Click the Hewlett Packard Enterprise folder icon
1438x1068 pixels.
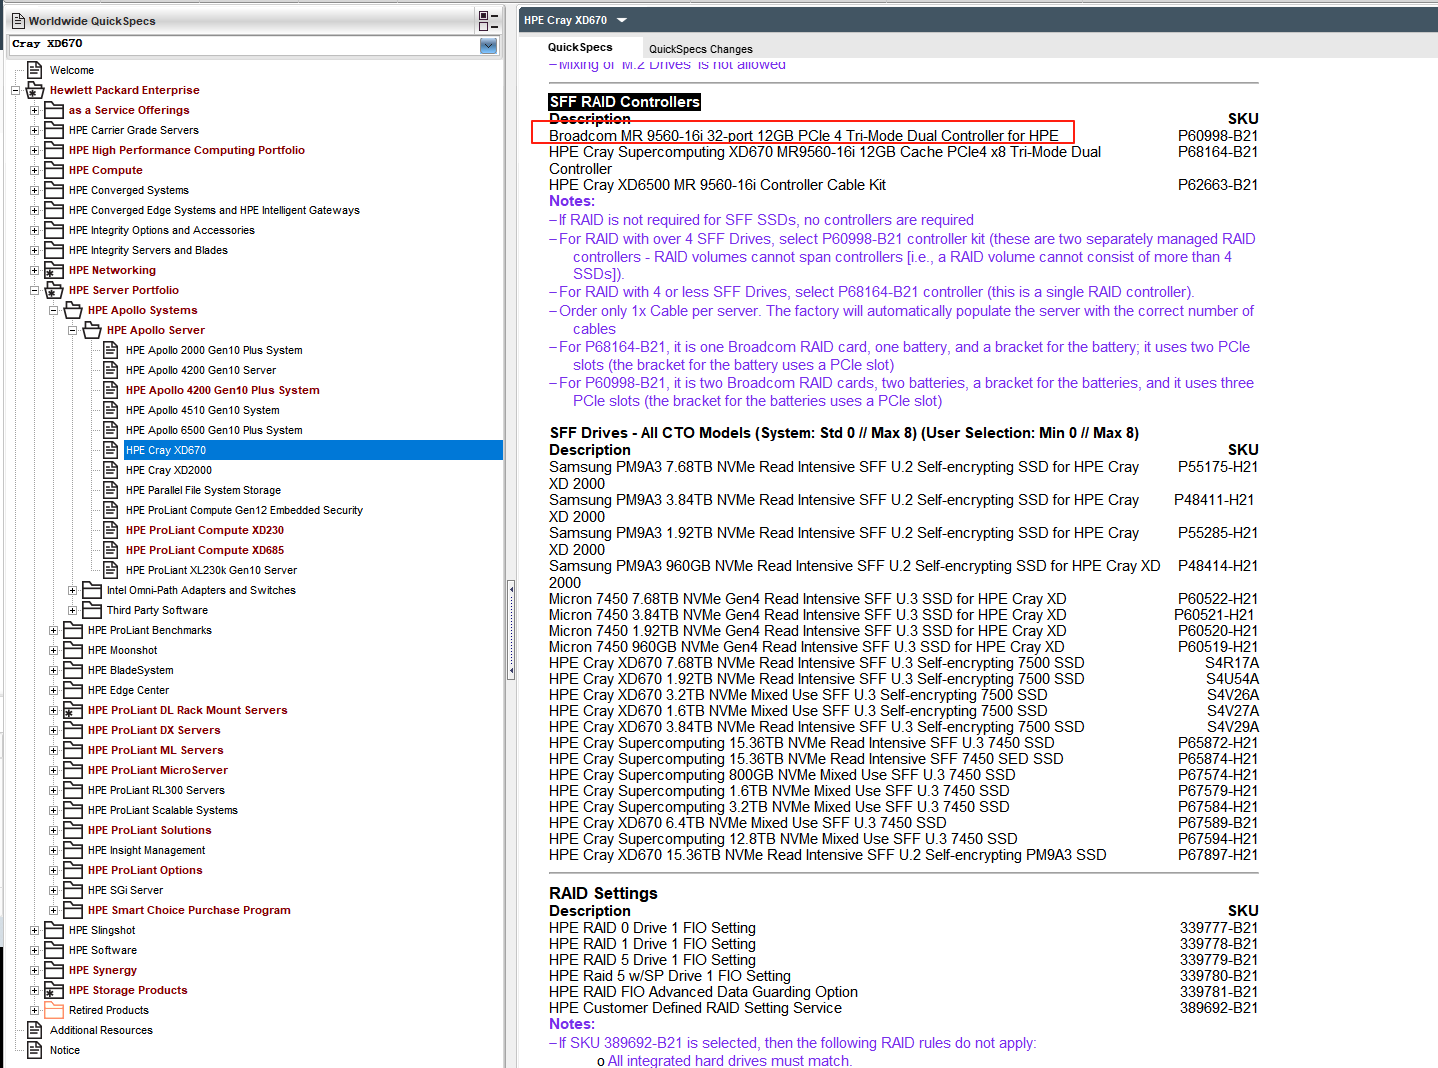(35, 90)
